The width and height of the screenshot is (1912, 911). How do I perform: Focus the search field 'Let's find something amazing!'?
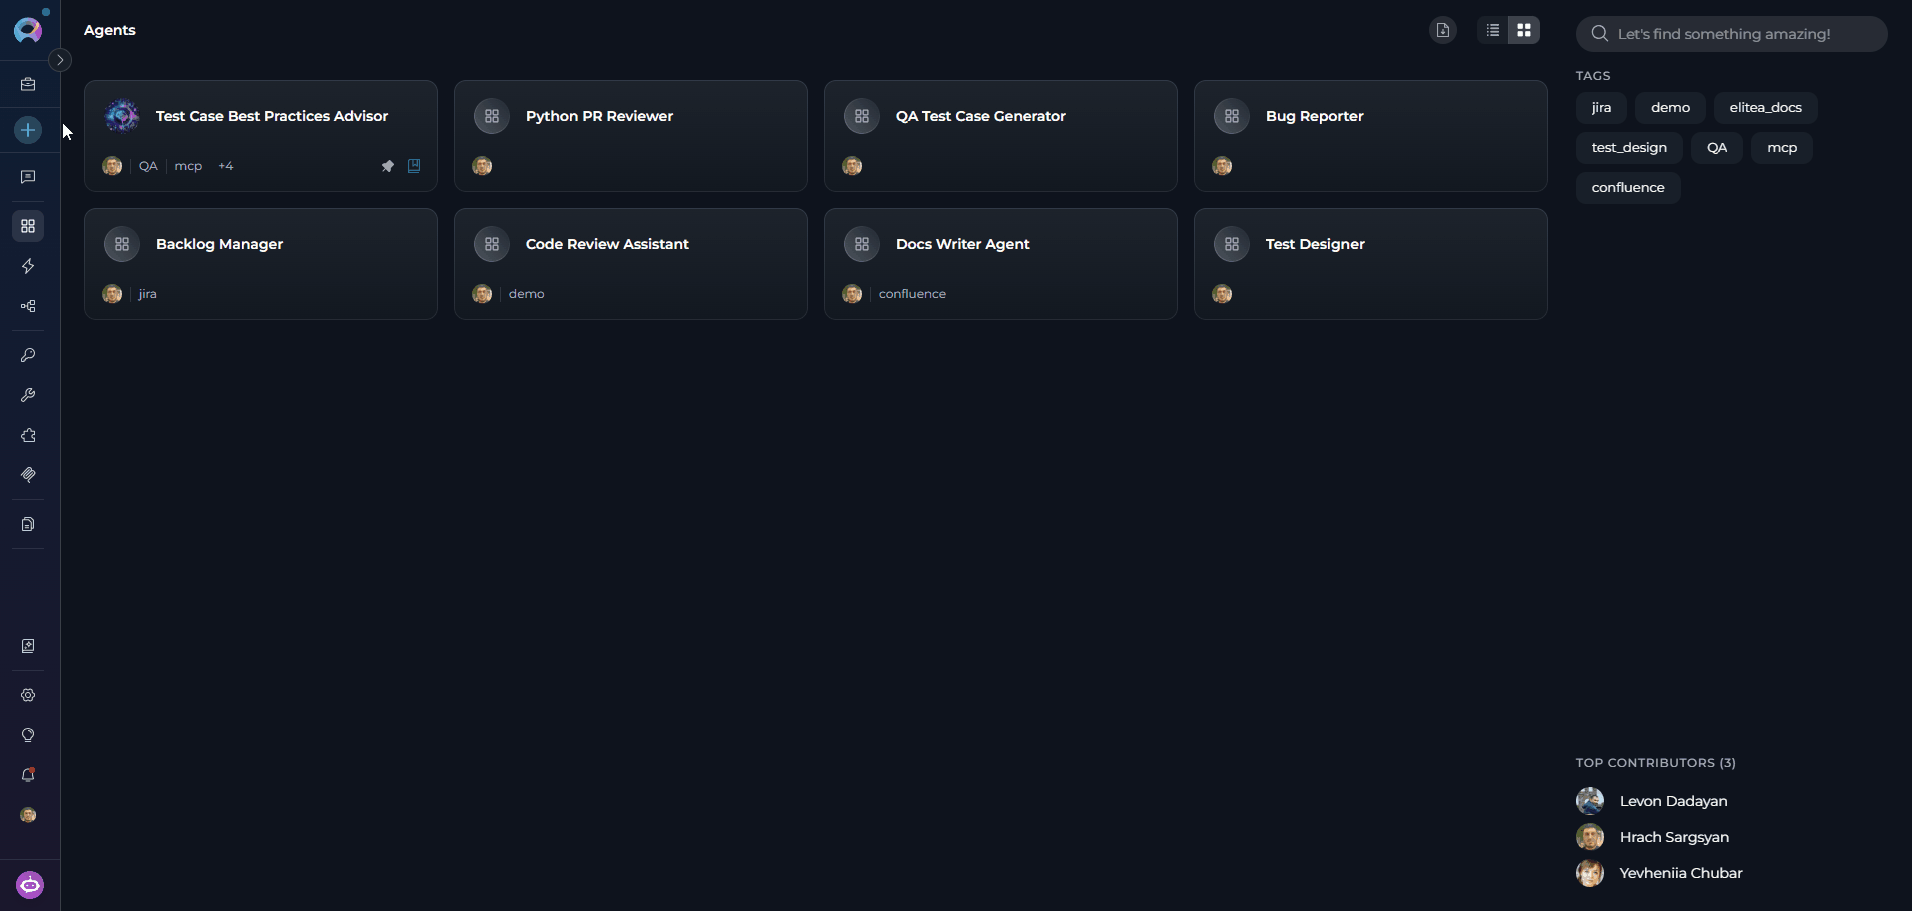[1732, 34]
